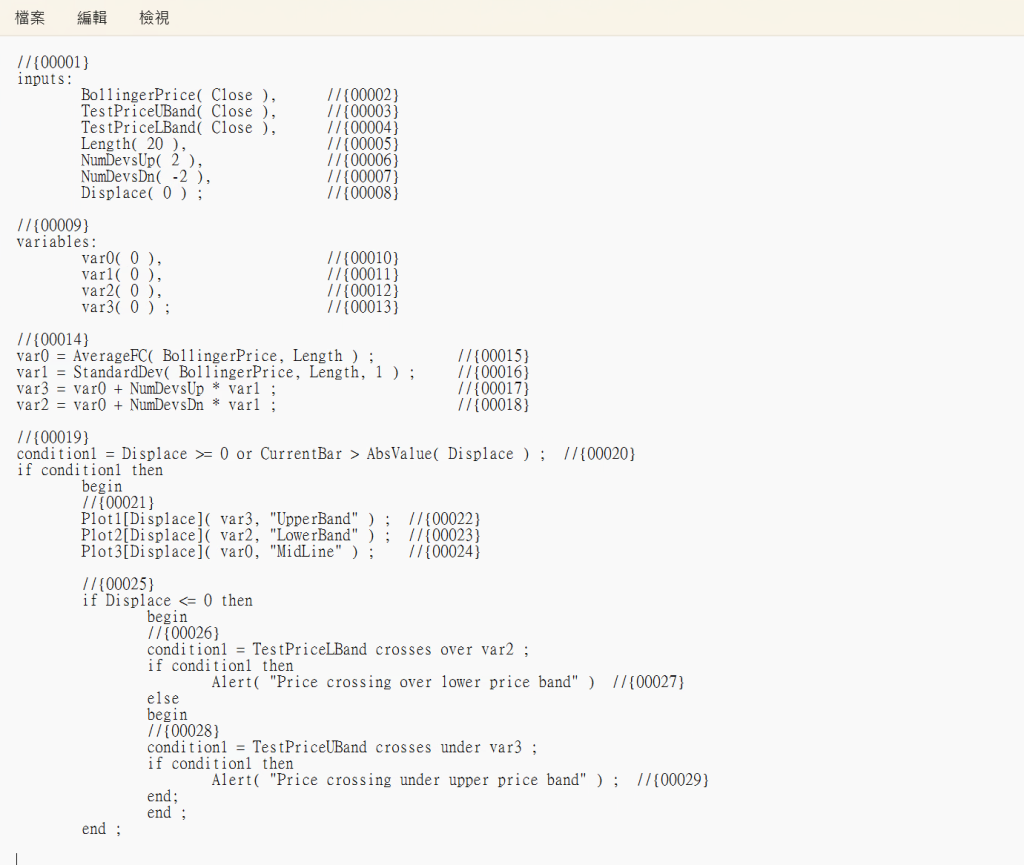Viewport: 1024px width, 865px height.
Task: Open the 檔案 (File) menu
Action: [30, 18]
